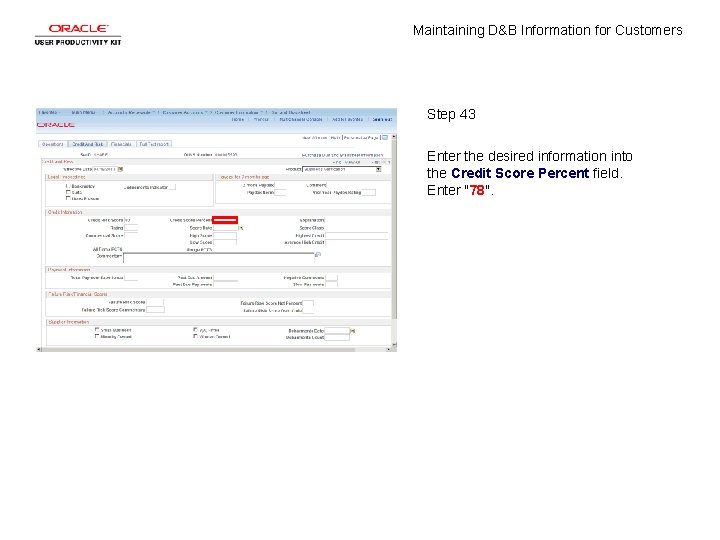Viewport: 720px width, 540px height.
Task: Click the vertical scrollbar up arrow
Action: point(394,137)
